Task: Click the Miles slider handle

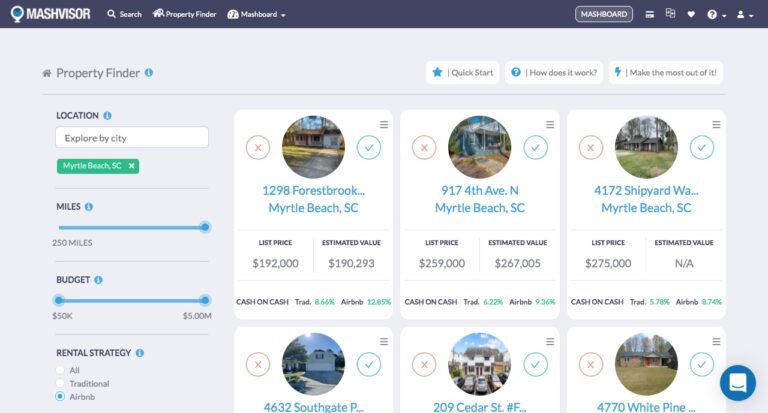Action: pyautogui.click(x=205, y=227)
